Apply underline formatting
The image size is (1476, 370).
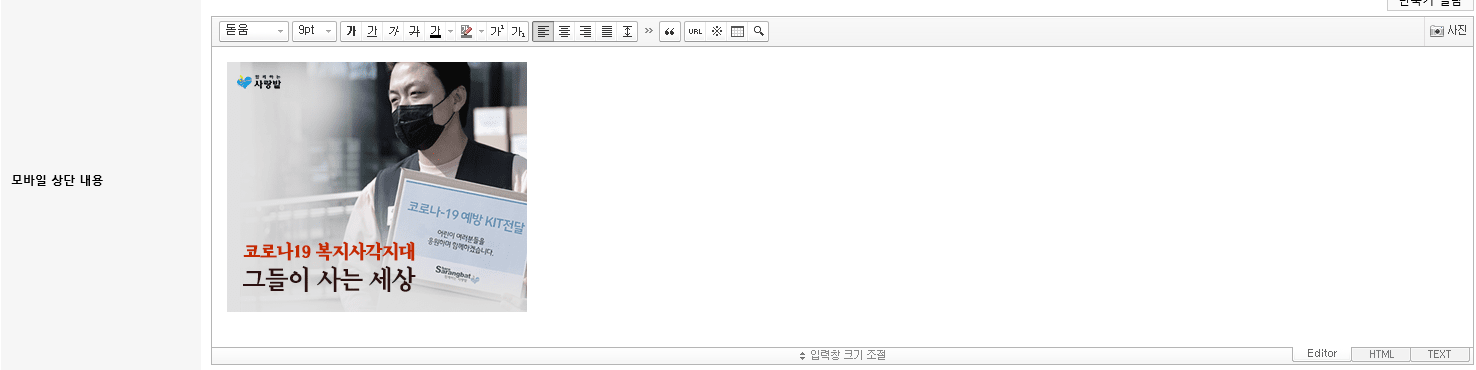[371, 31]
